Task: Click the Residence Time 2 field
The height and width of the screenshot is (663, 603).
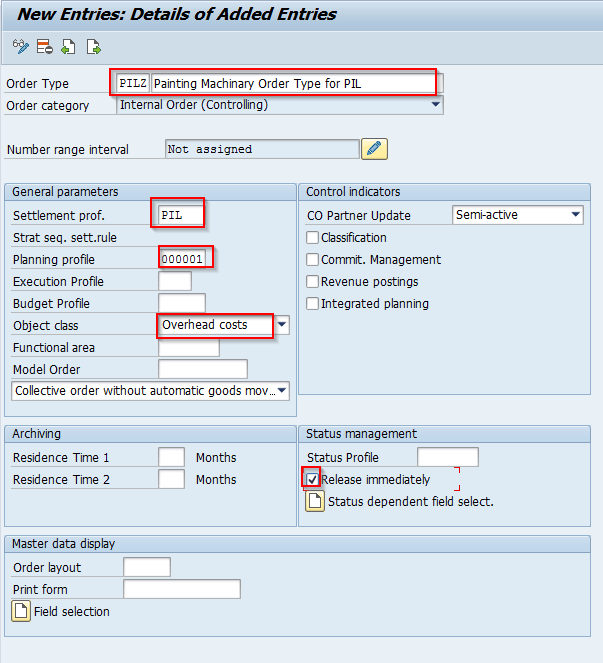Action: tap(171, 479)
